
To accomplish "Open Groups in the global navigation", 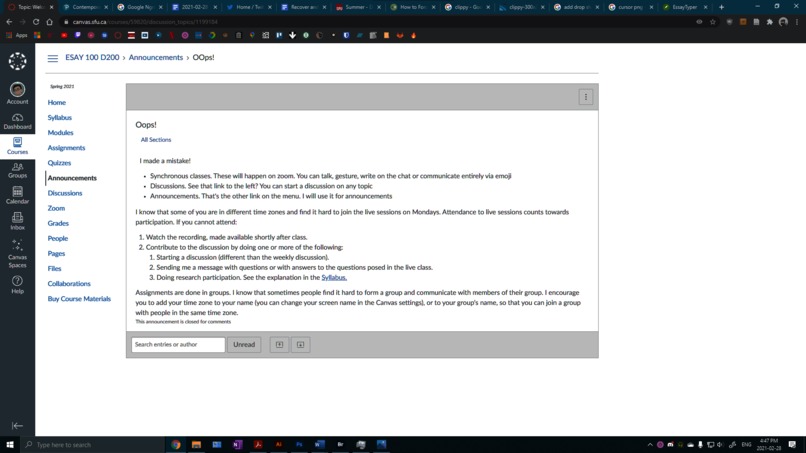I will pos(17,170).
